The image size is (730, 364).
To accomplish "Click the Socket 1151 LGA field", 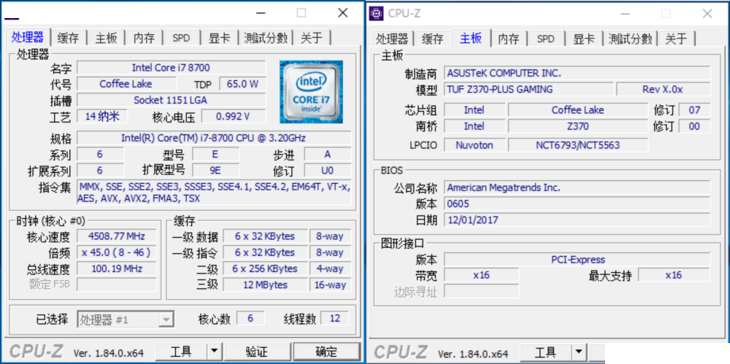I will pyautogui.click(x=171, y=100).
